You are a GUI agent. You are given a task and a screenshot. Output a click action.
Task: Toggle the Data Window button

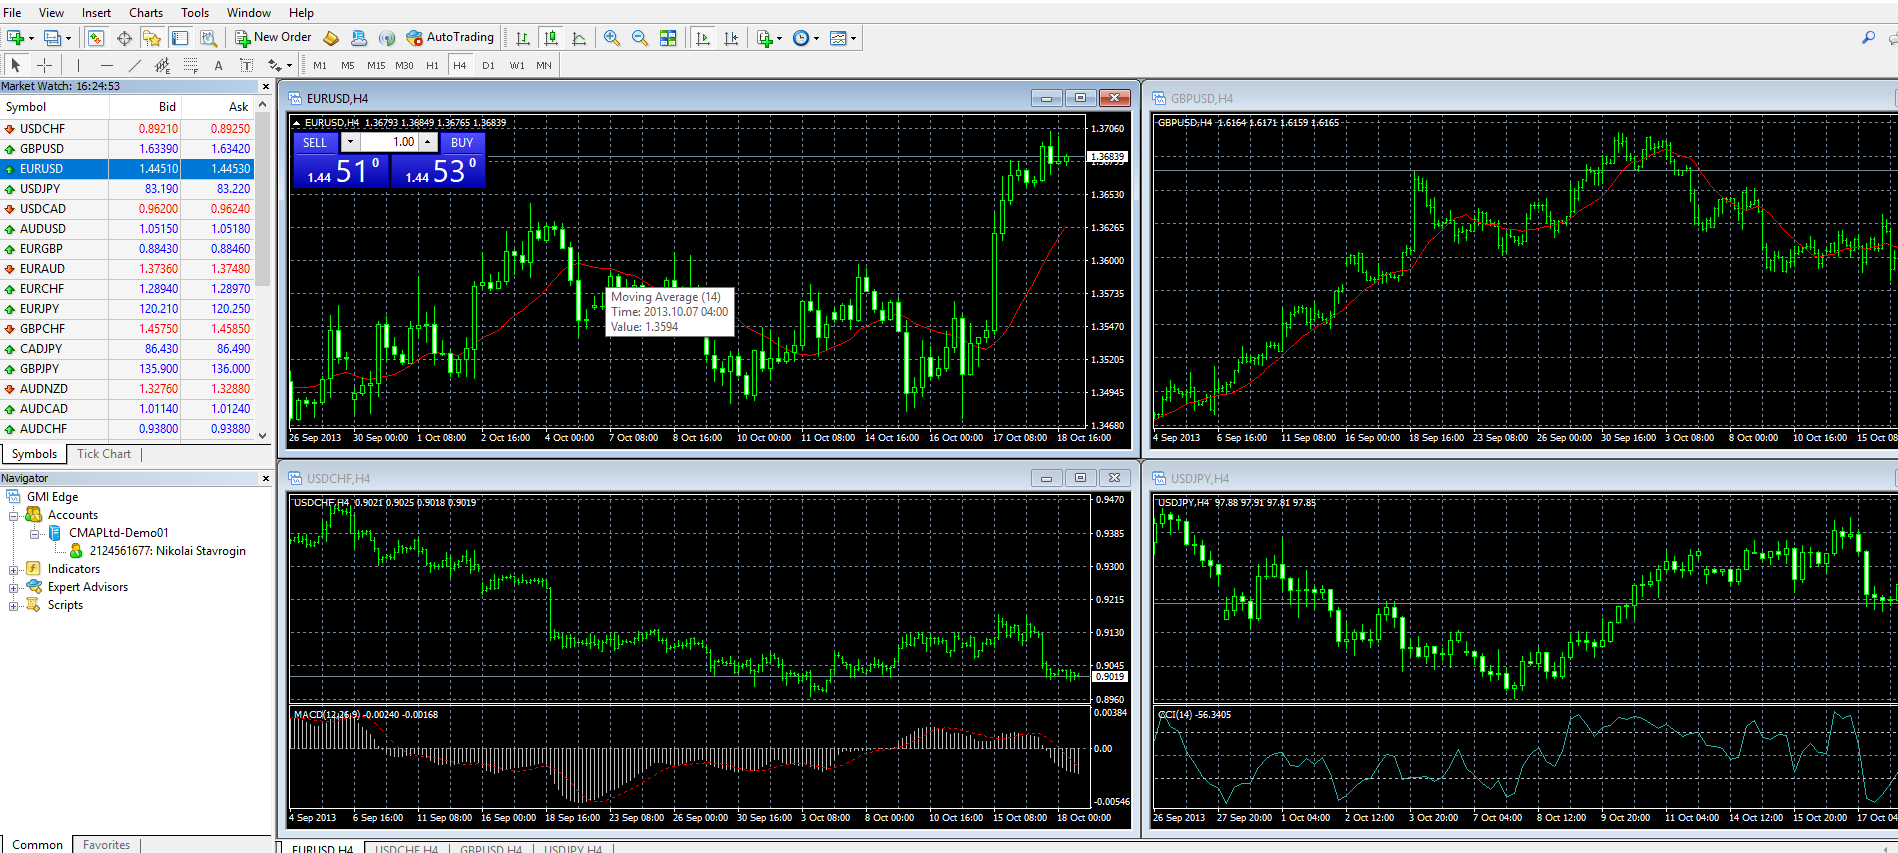124,38
